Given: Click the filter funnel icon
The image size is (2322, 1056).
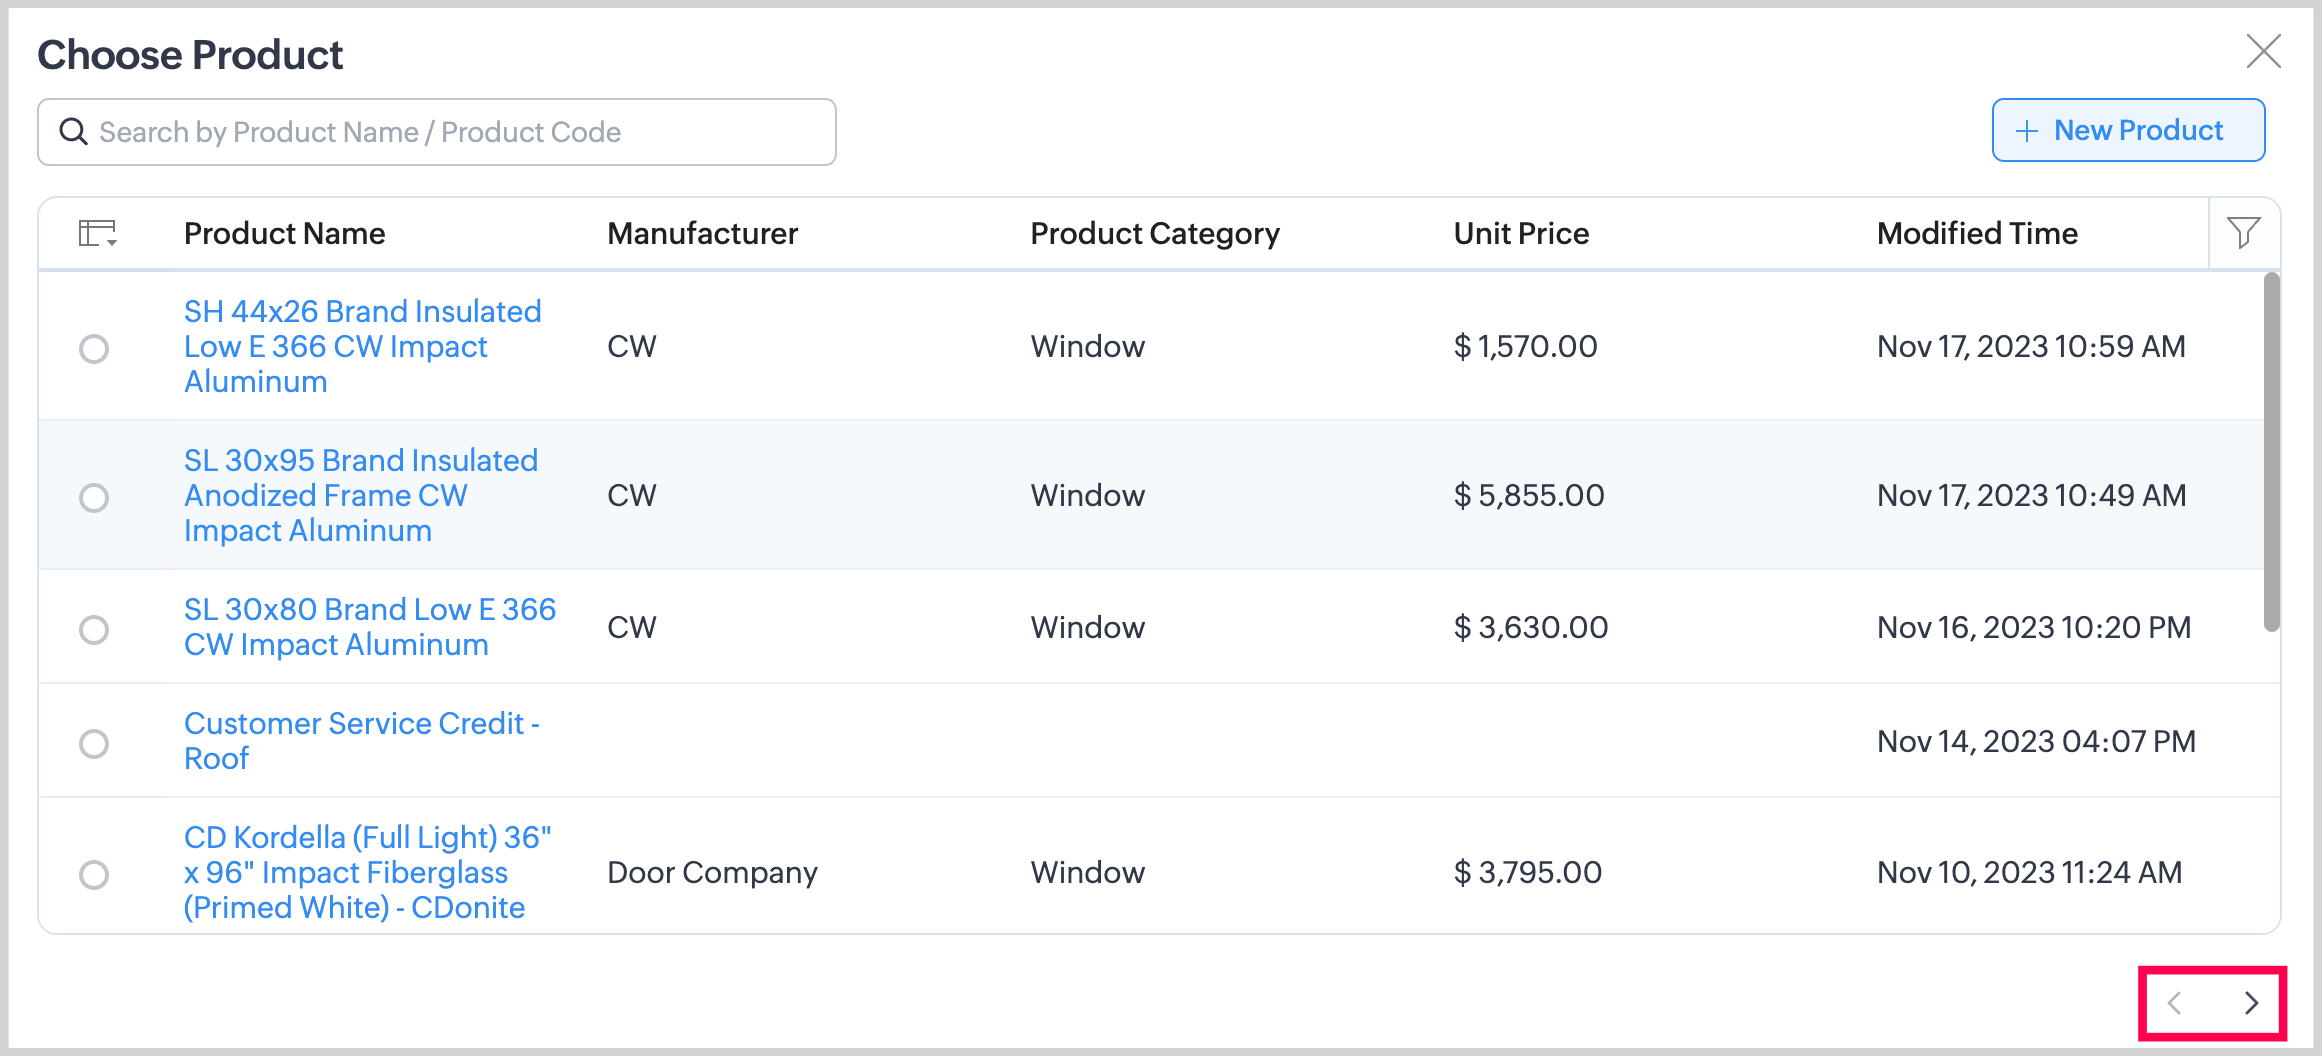Looking at the screenshot, I should pyautogui.click(x=2243, y=233).
